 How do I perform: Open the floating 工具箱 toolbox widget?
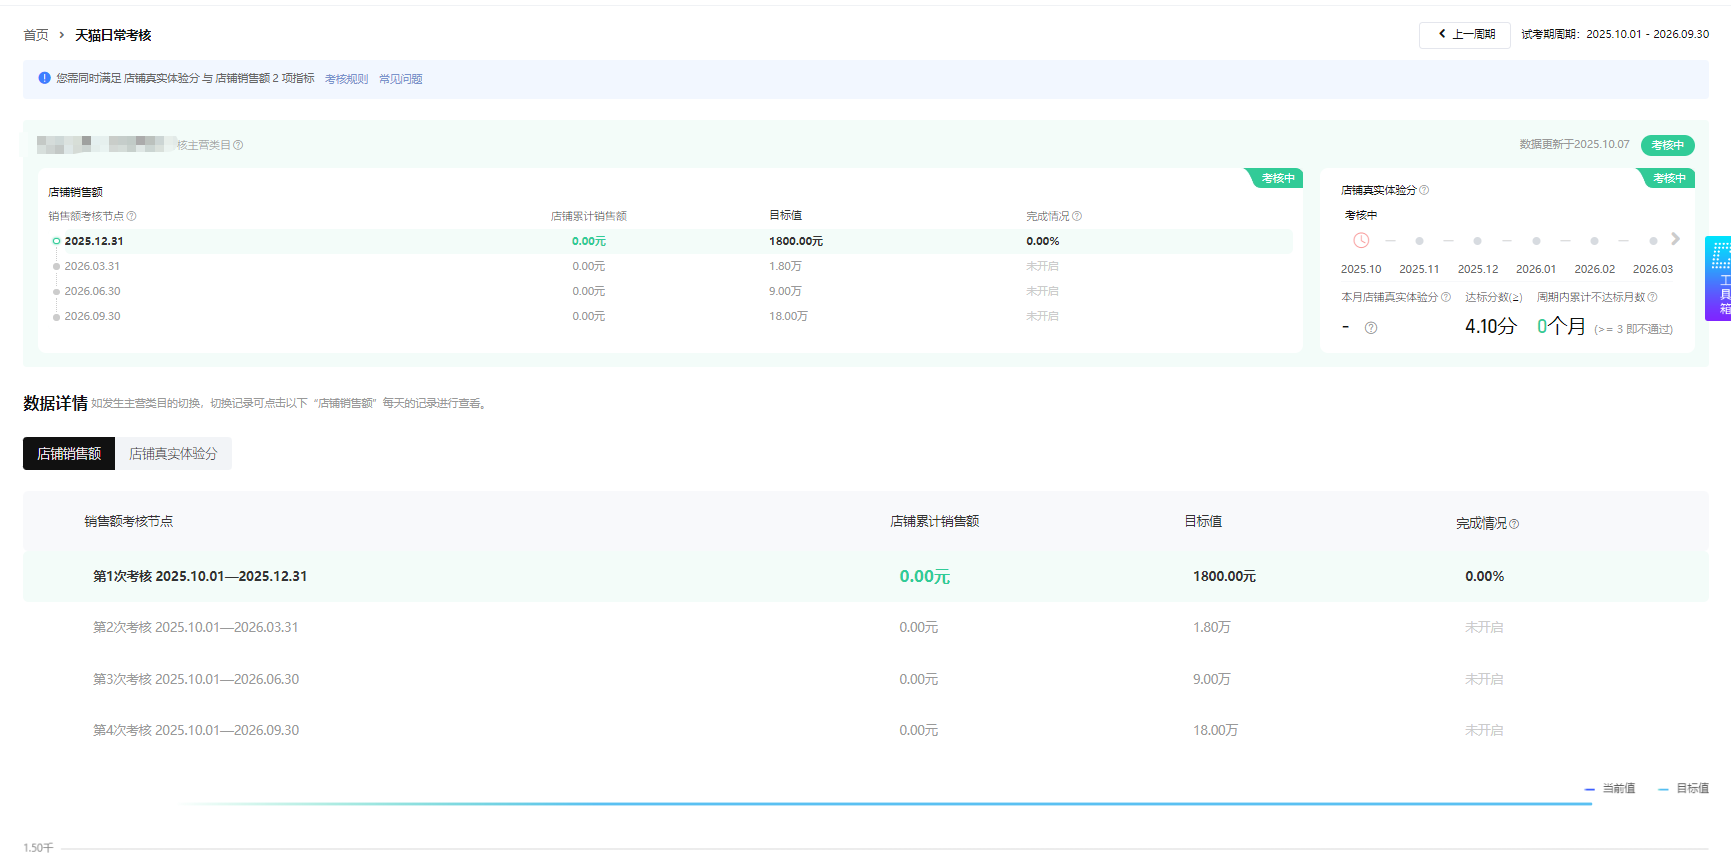tap(1720, 279)
